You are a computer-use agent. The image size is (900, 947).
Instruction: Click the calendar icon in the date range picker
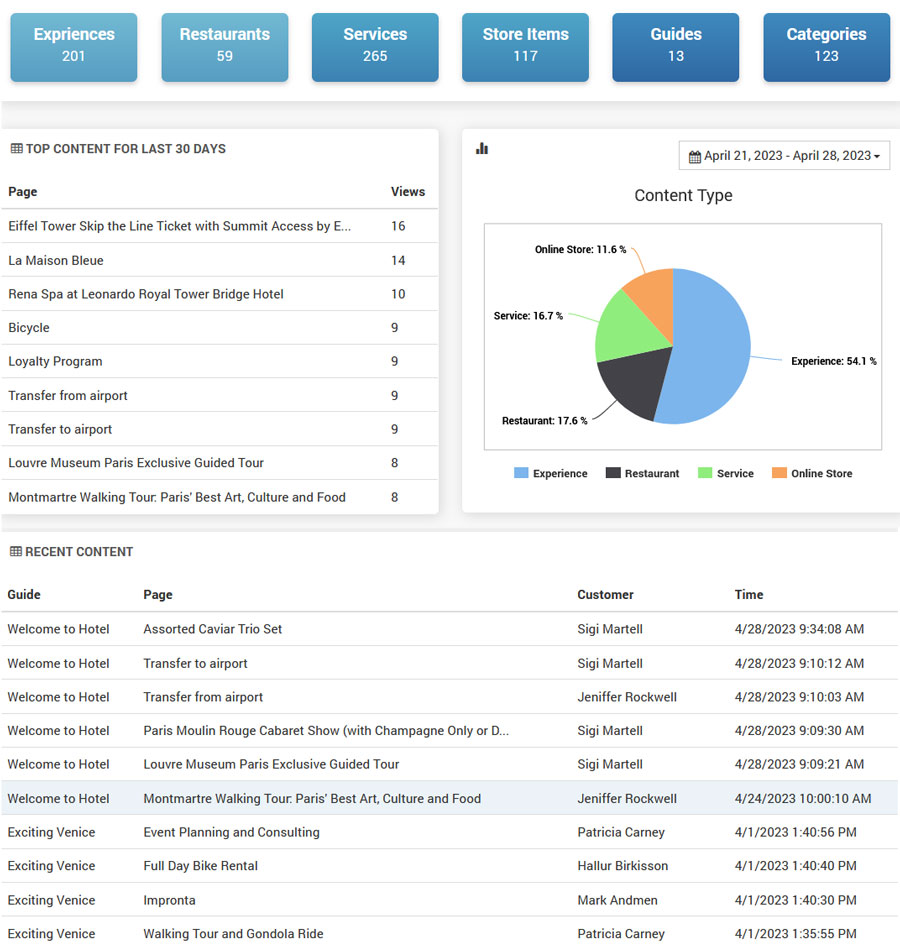point(695,157)
